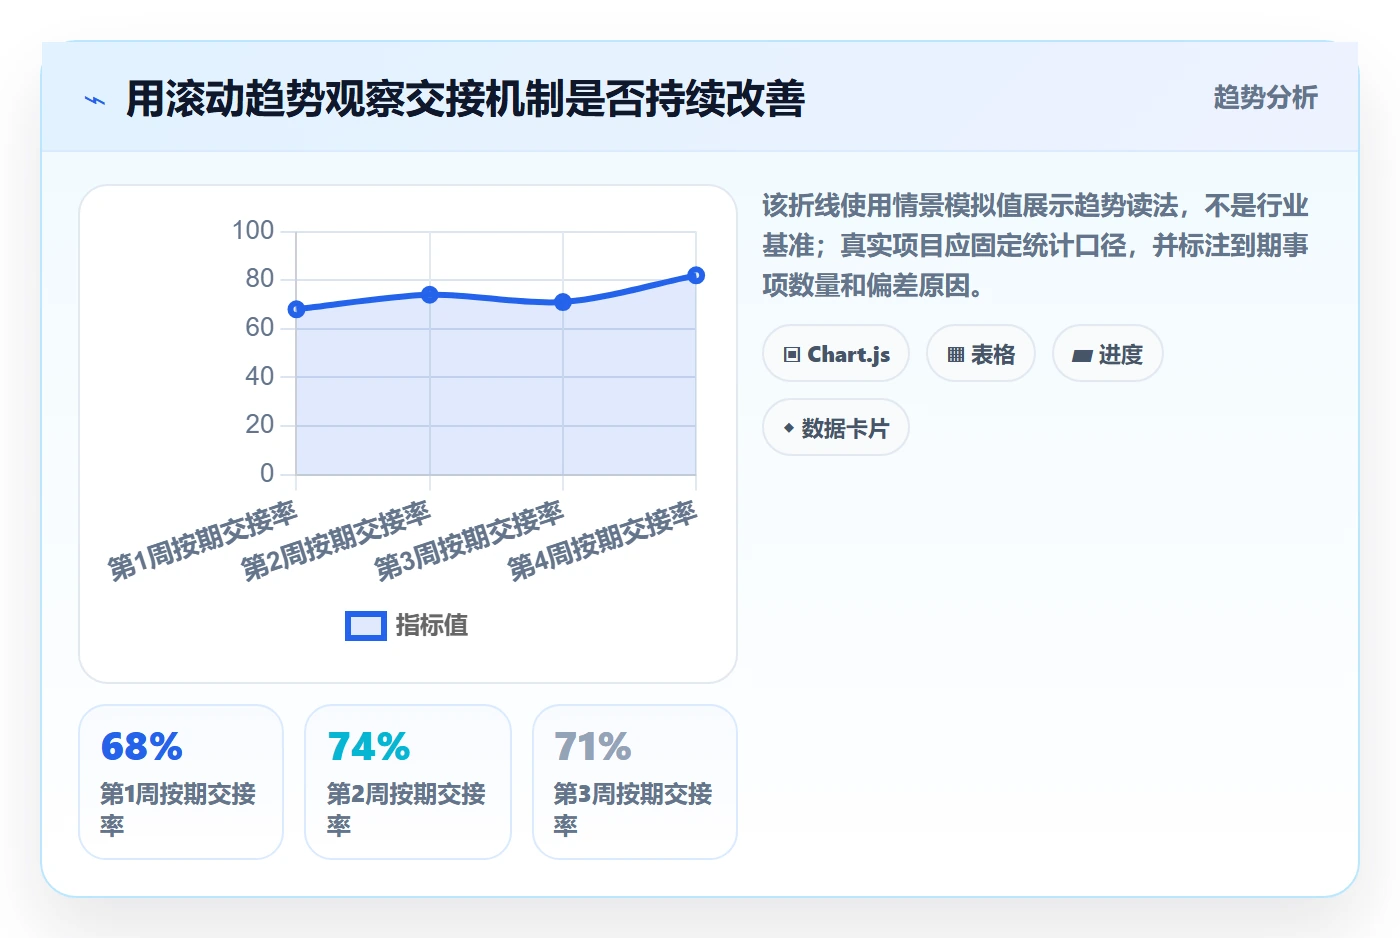Click the week 2 data point on the line
This screenshot has height=938, width=1400.
click(x=430, y=295)
